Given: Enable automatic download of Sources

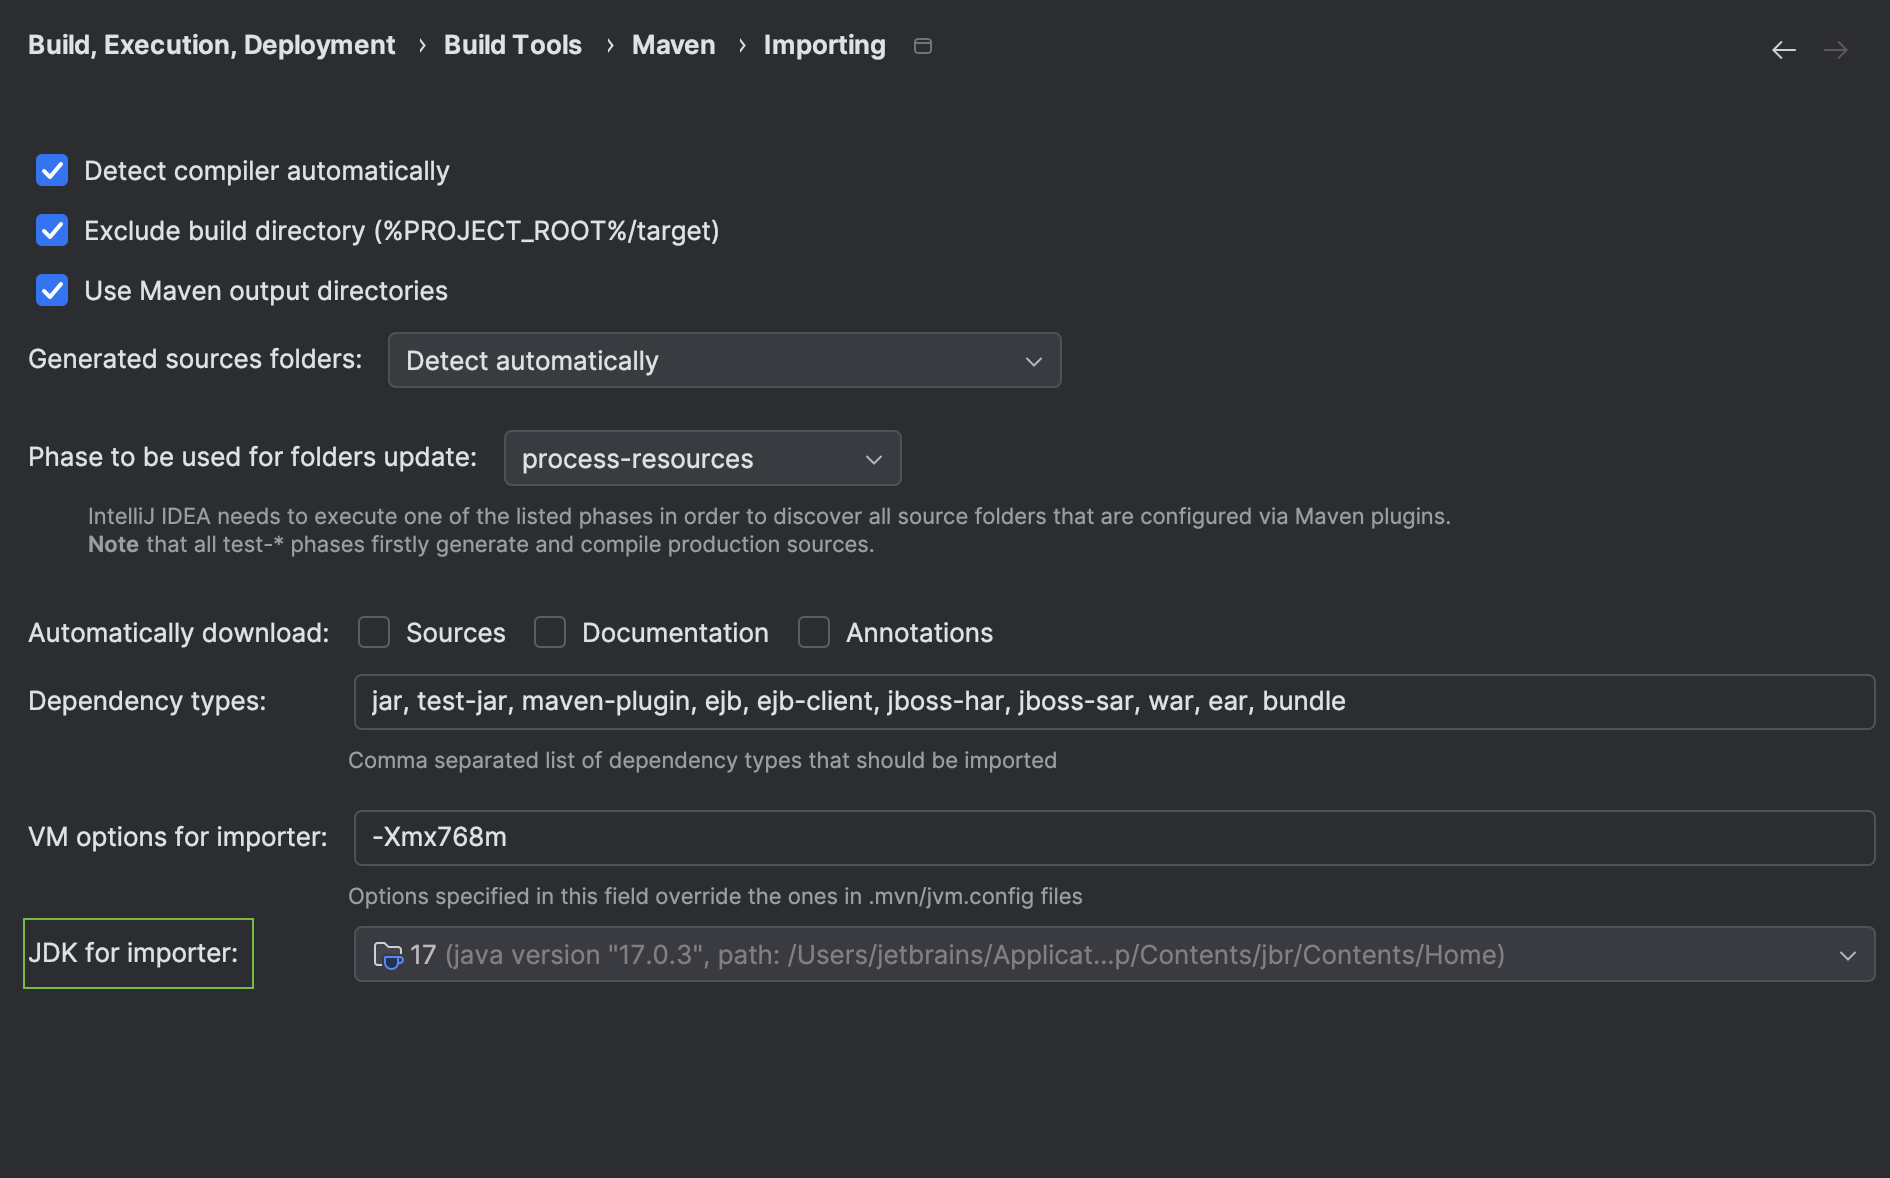Looking at the screenshot, I should (x=374, y=632).
